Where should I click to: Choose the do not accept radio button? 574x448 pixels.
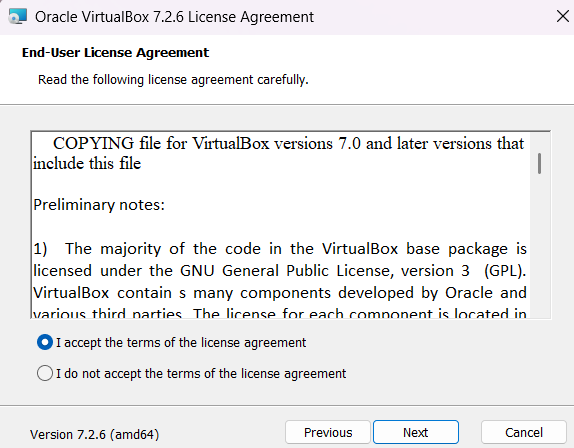coord(45,373)
